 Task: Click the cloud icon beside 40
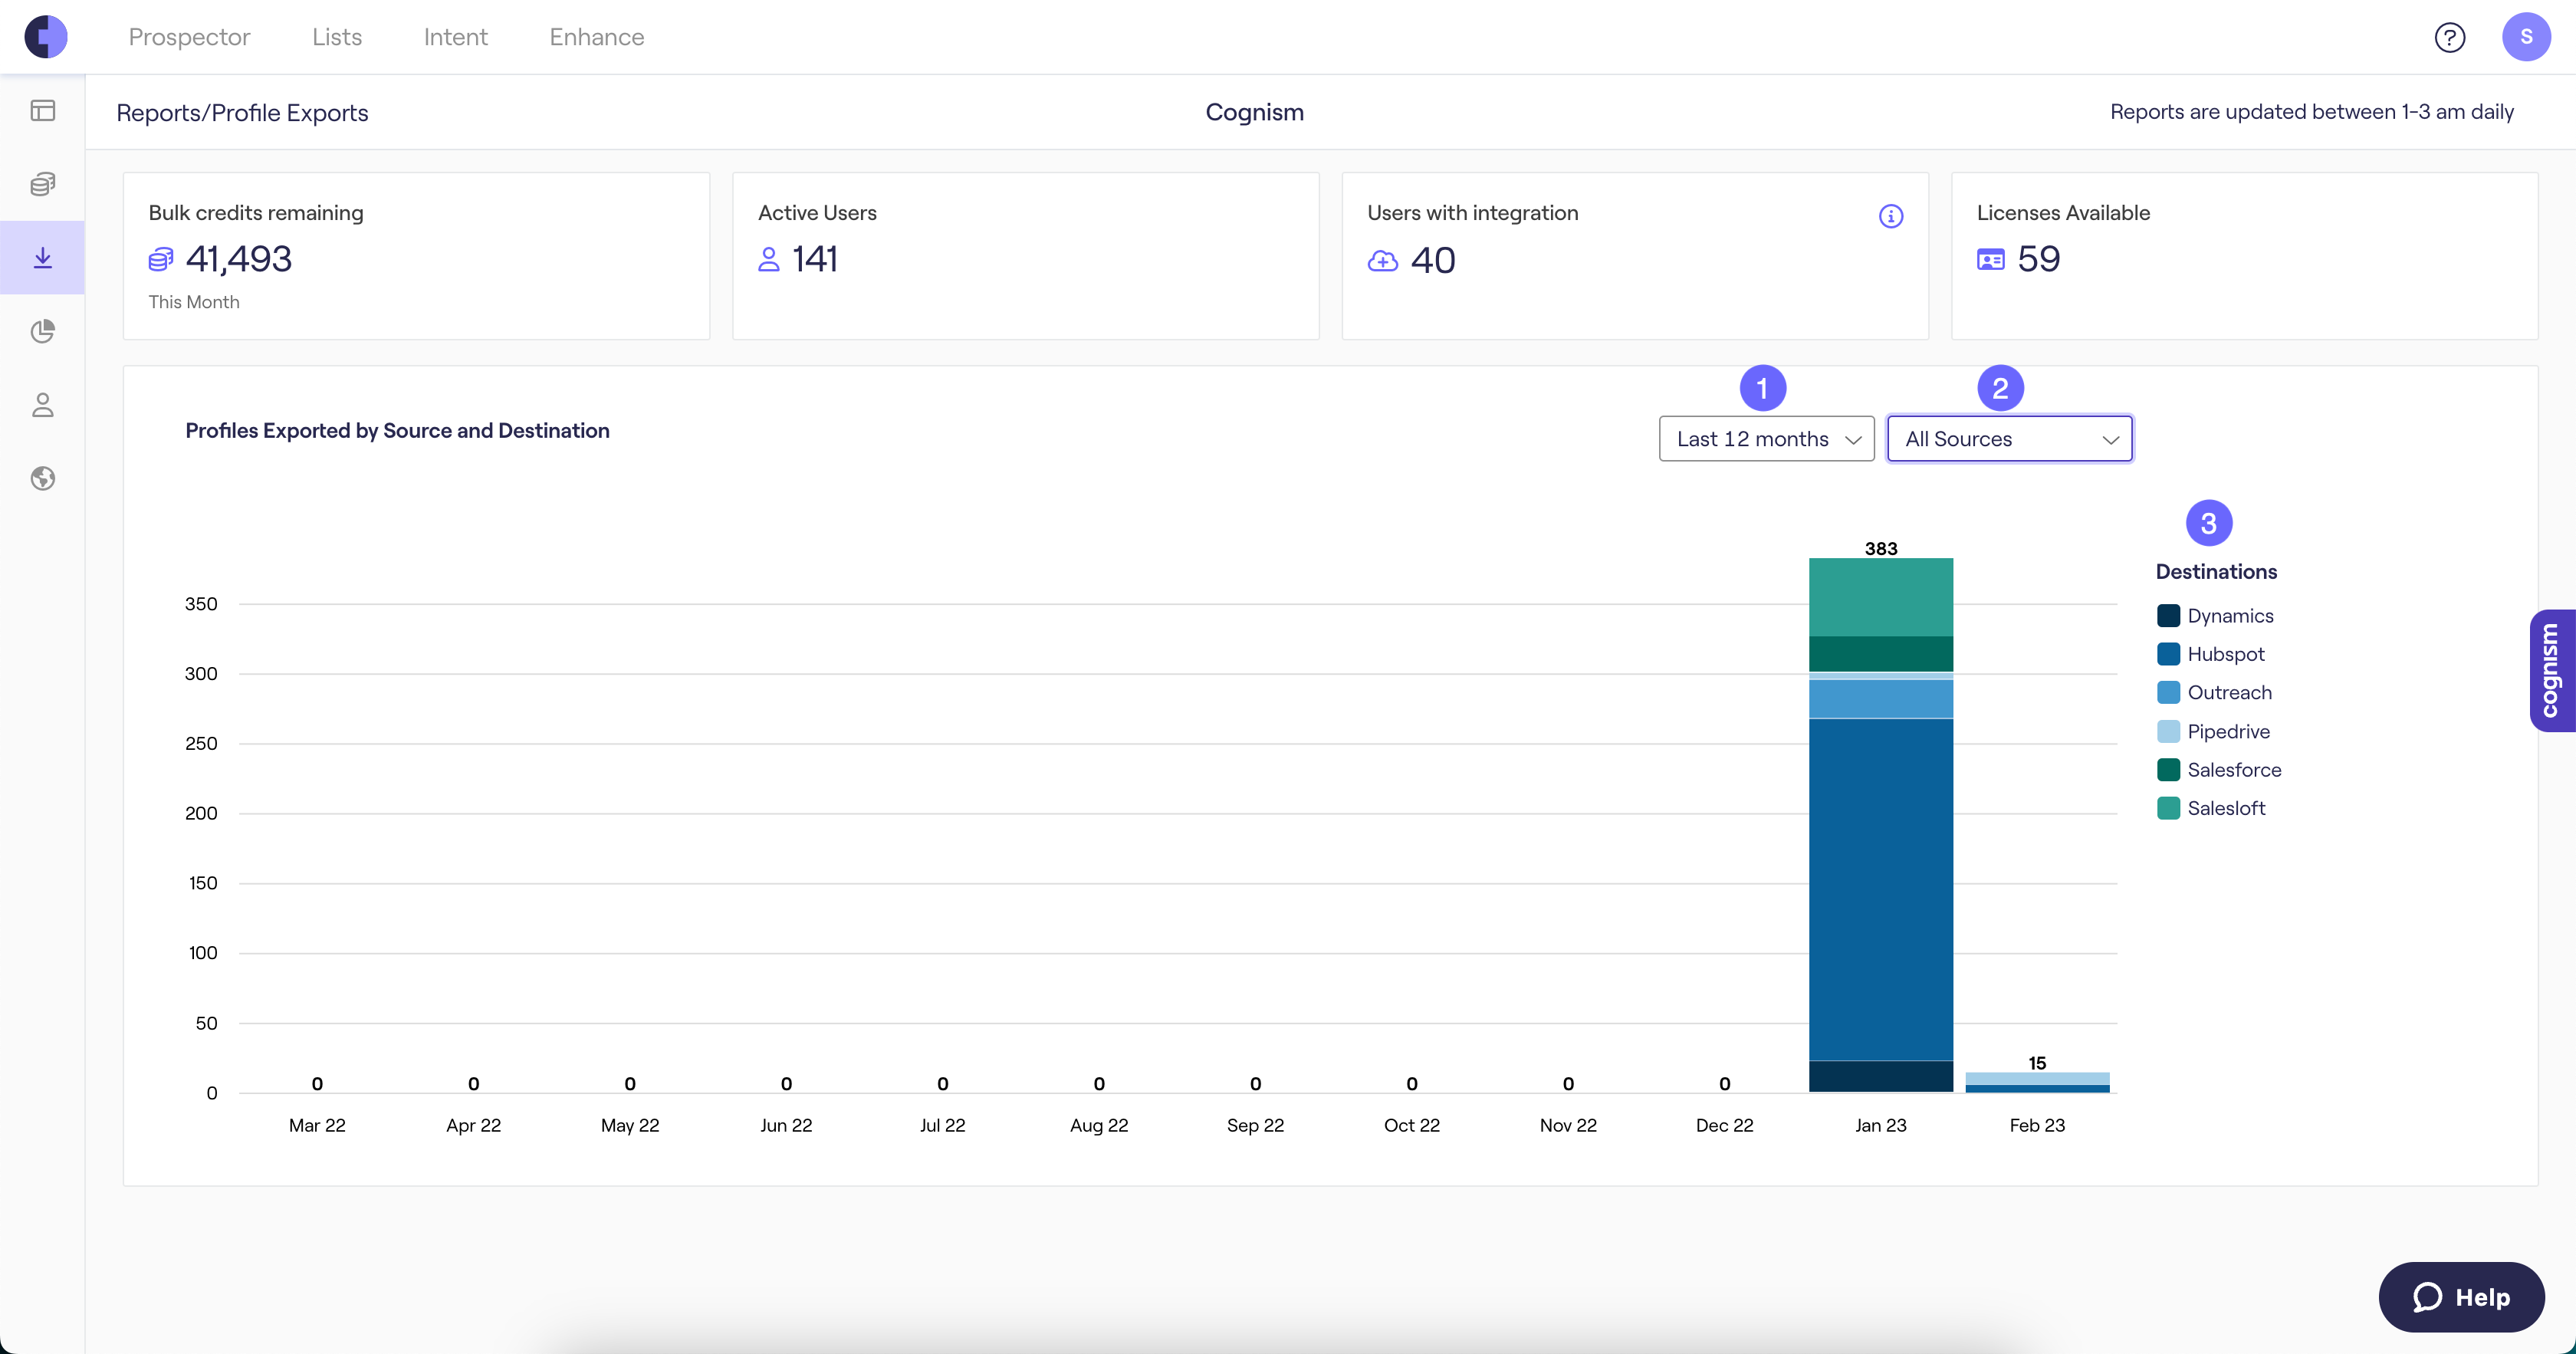click(1382, 261)
